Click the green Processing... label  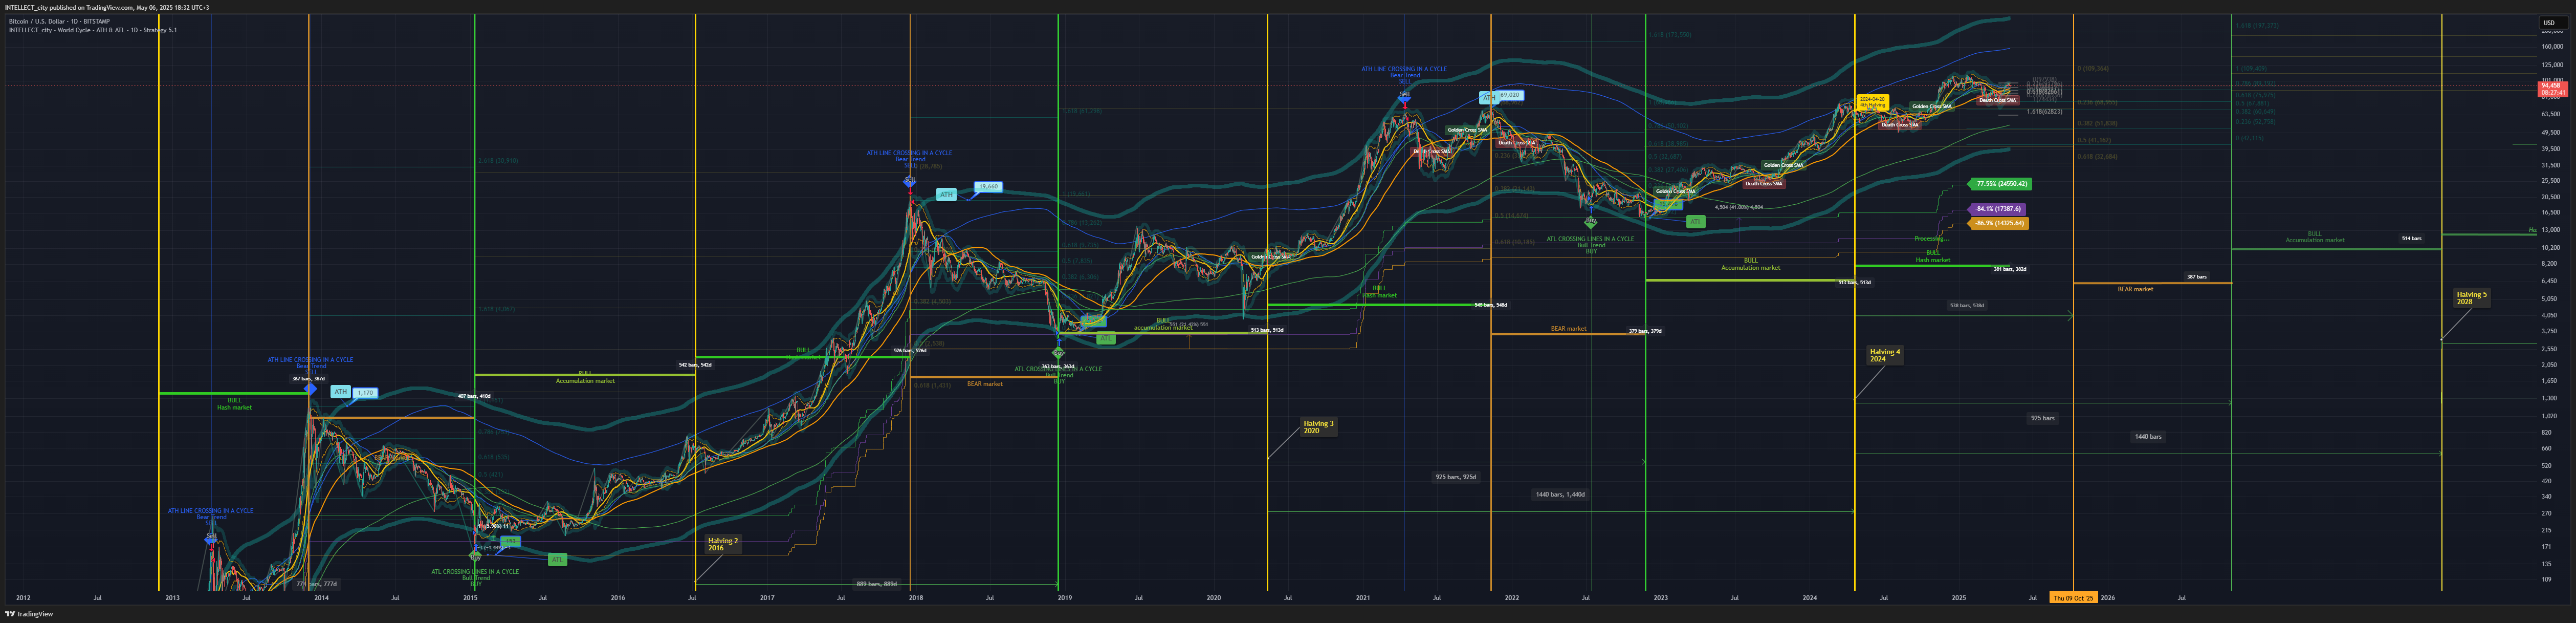pos(1931,239)
